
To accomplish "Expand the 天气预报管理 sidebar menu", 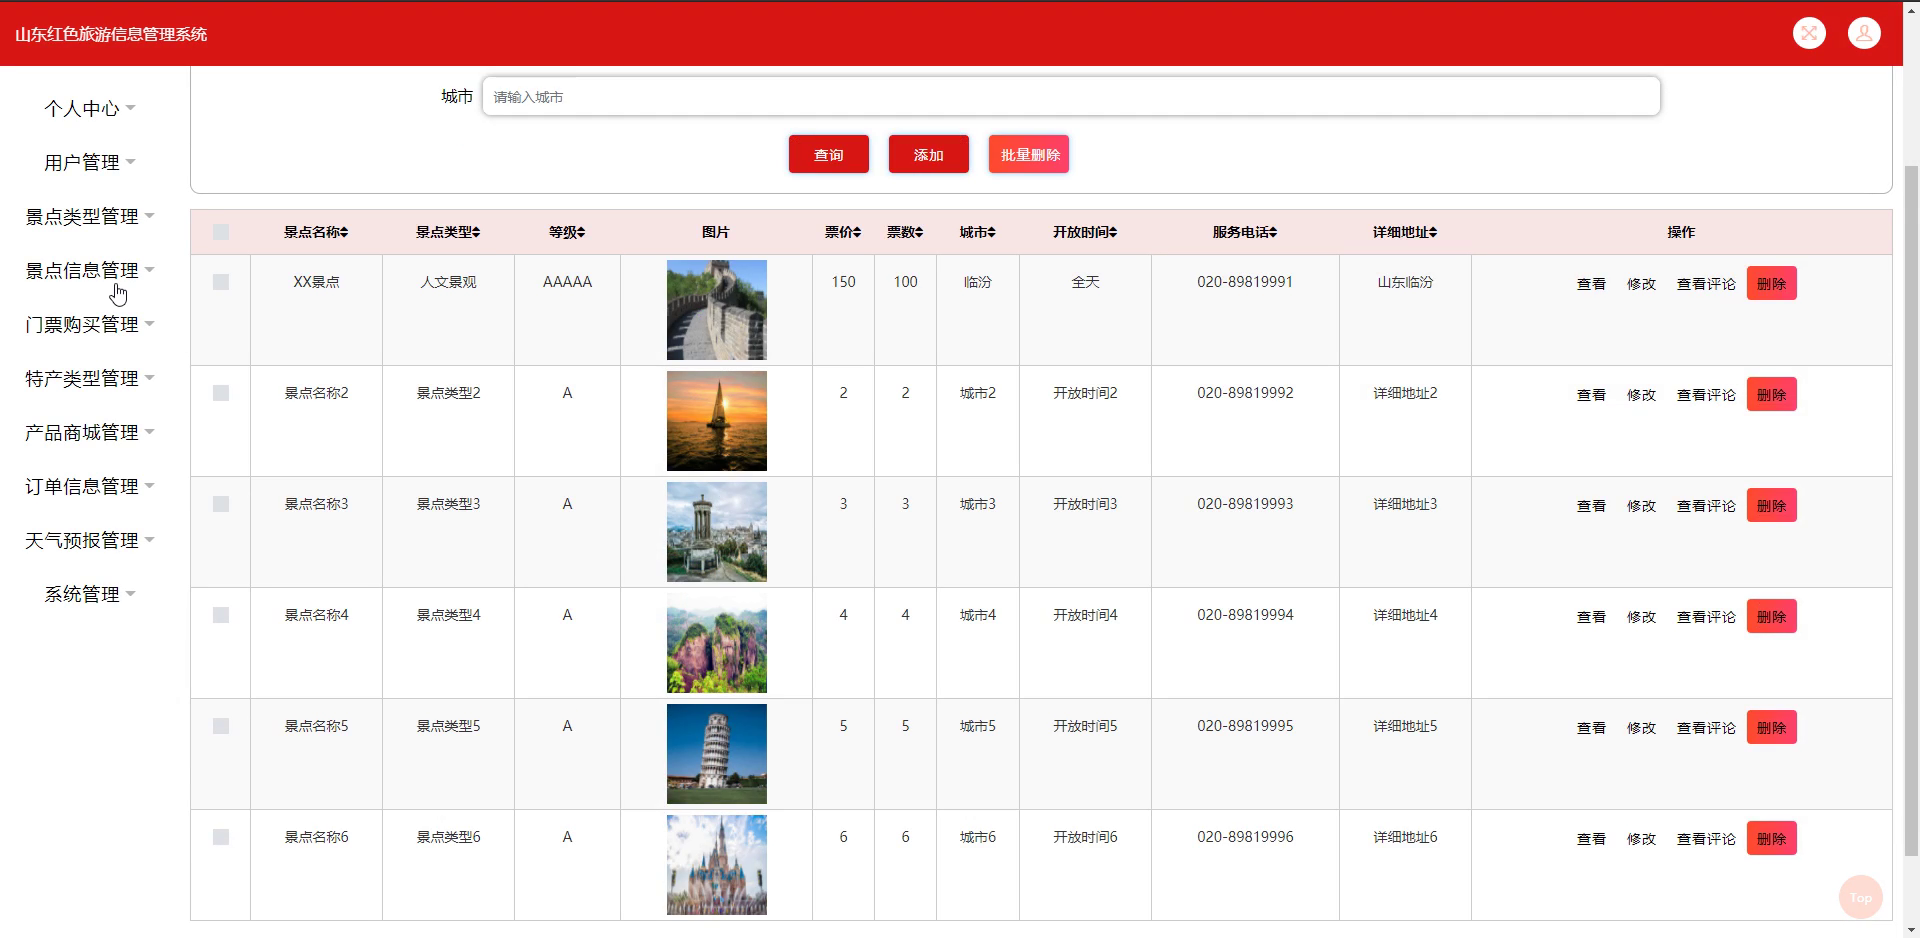I will click(x=89, y=540).
